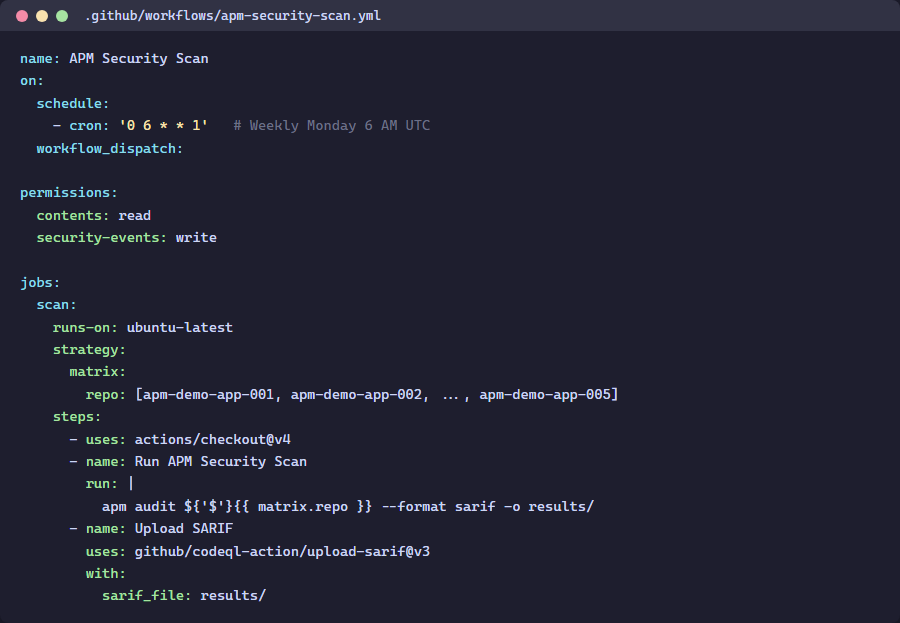Click 'ubuntu-latest' runner value
Screen dimensions: 900x623
(180, 327)
